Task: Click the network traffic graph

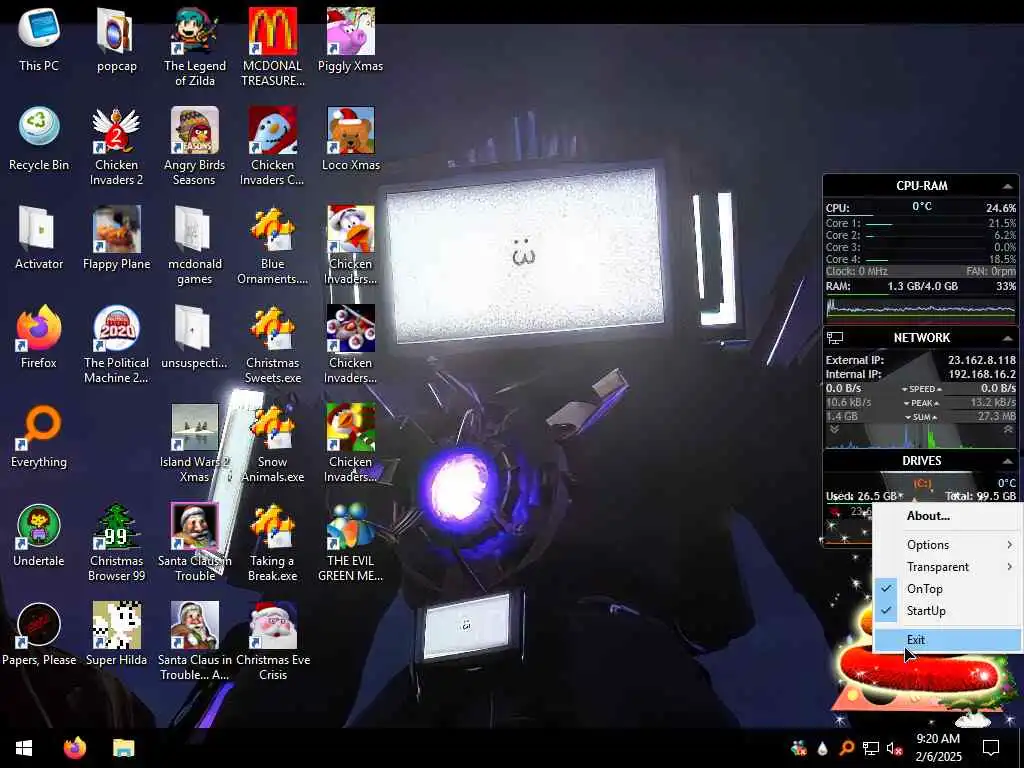Action: click(921, 436)
